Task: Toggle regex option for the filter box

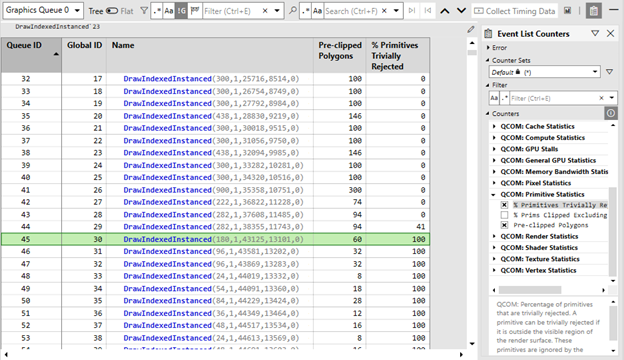Action: pyautogui.click(x=157, y=11)
